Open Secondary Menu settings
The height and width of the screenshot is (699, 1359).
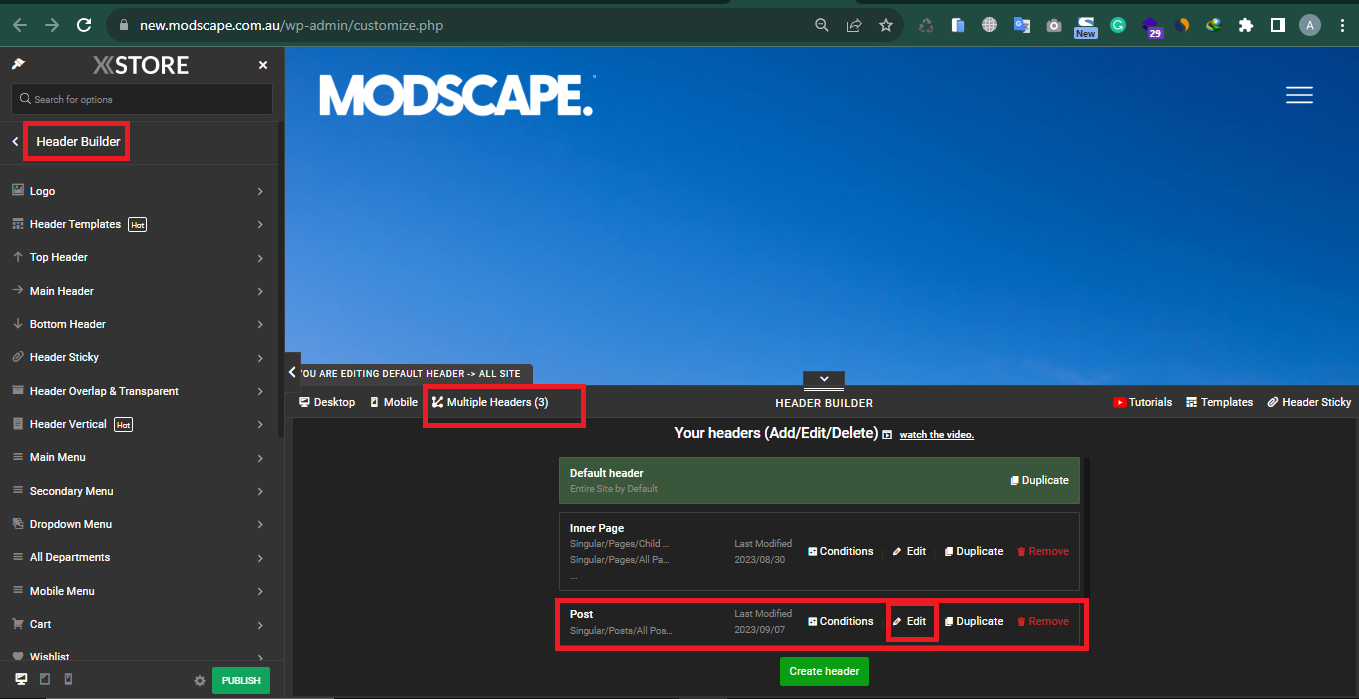pyautogui.click(x=138, y=491)
